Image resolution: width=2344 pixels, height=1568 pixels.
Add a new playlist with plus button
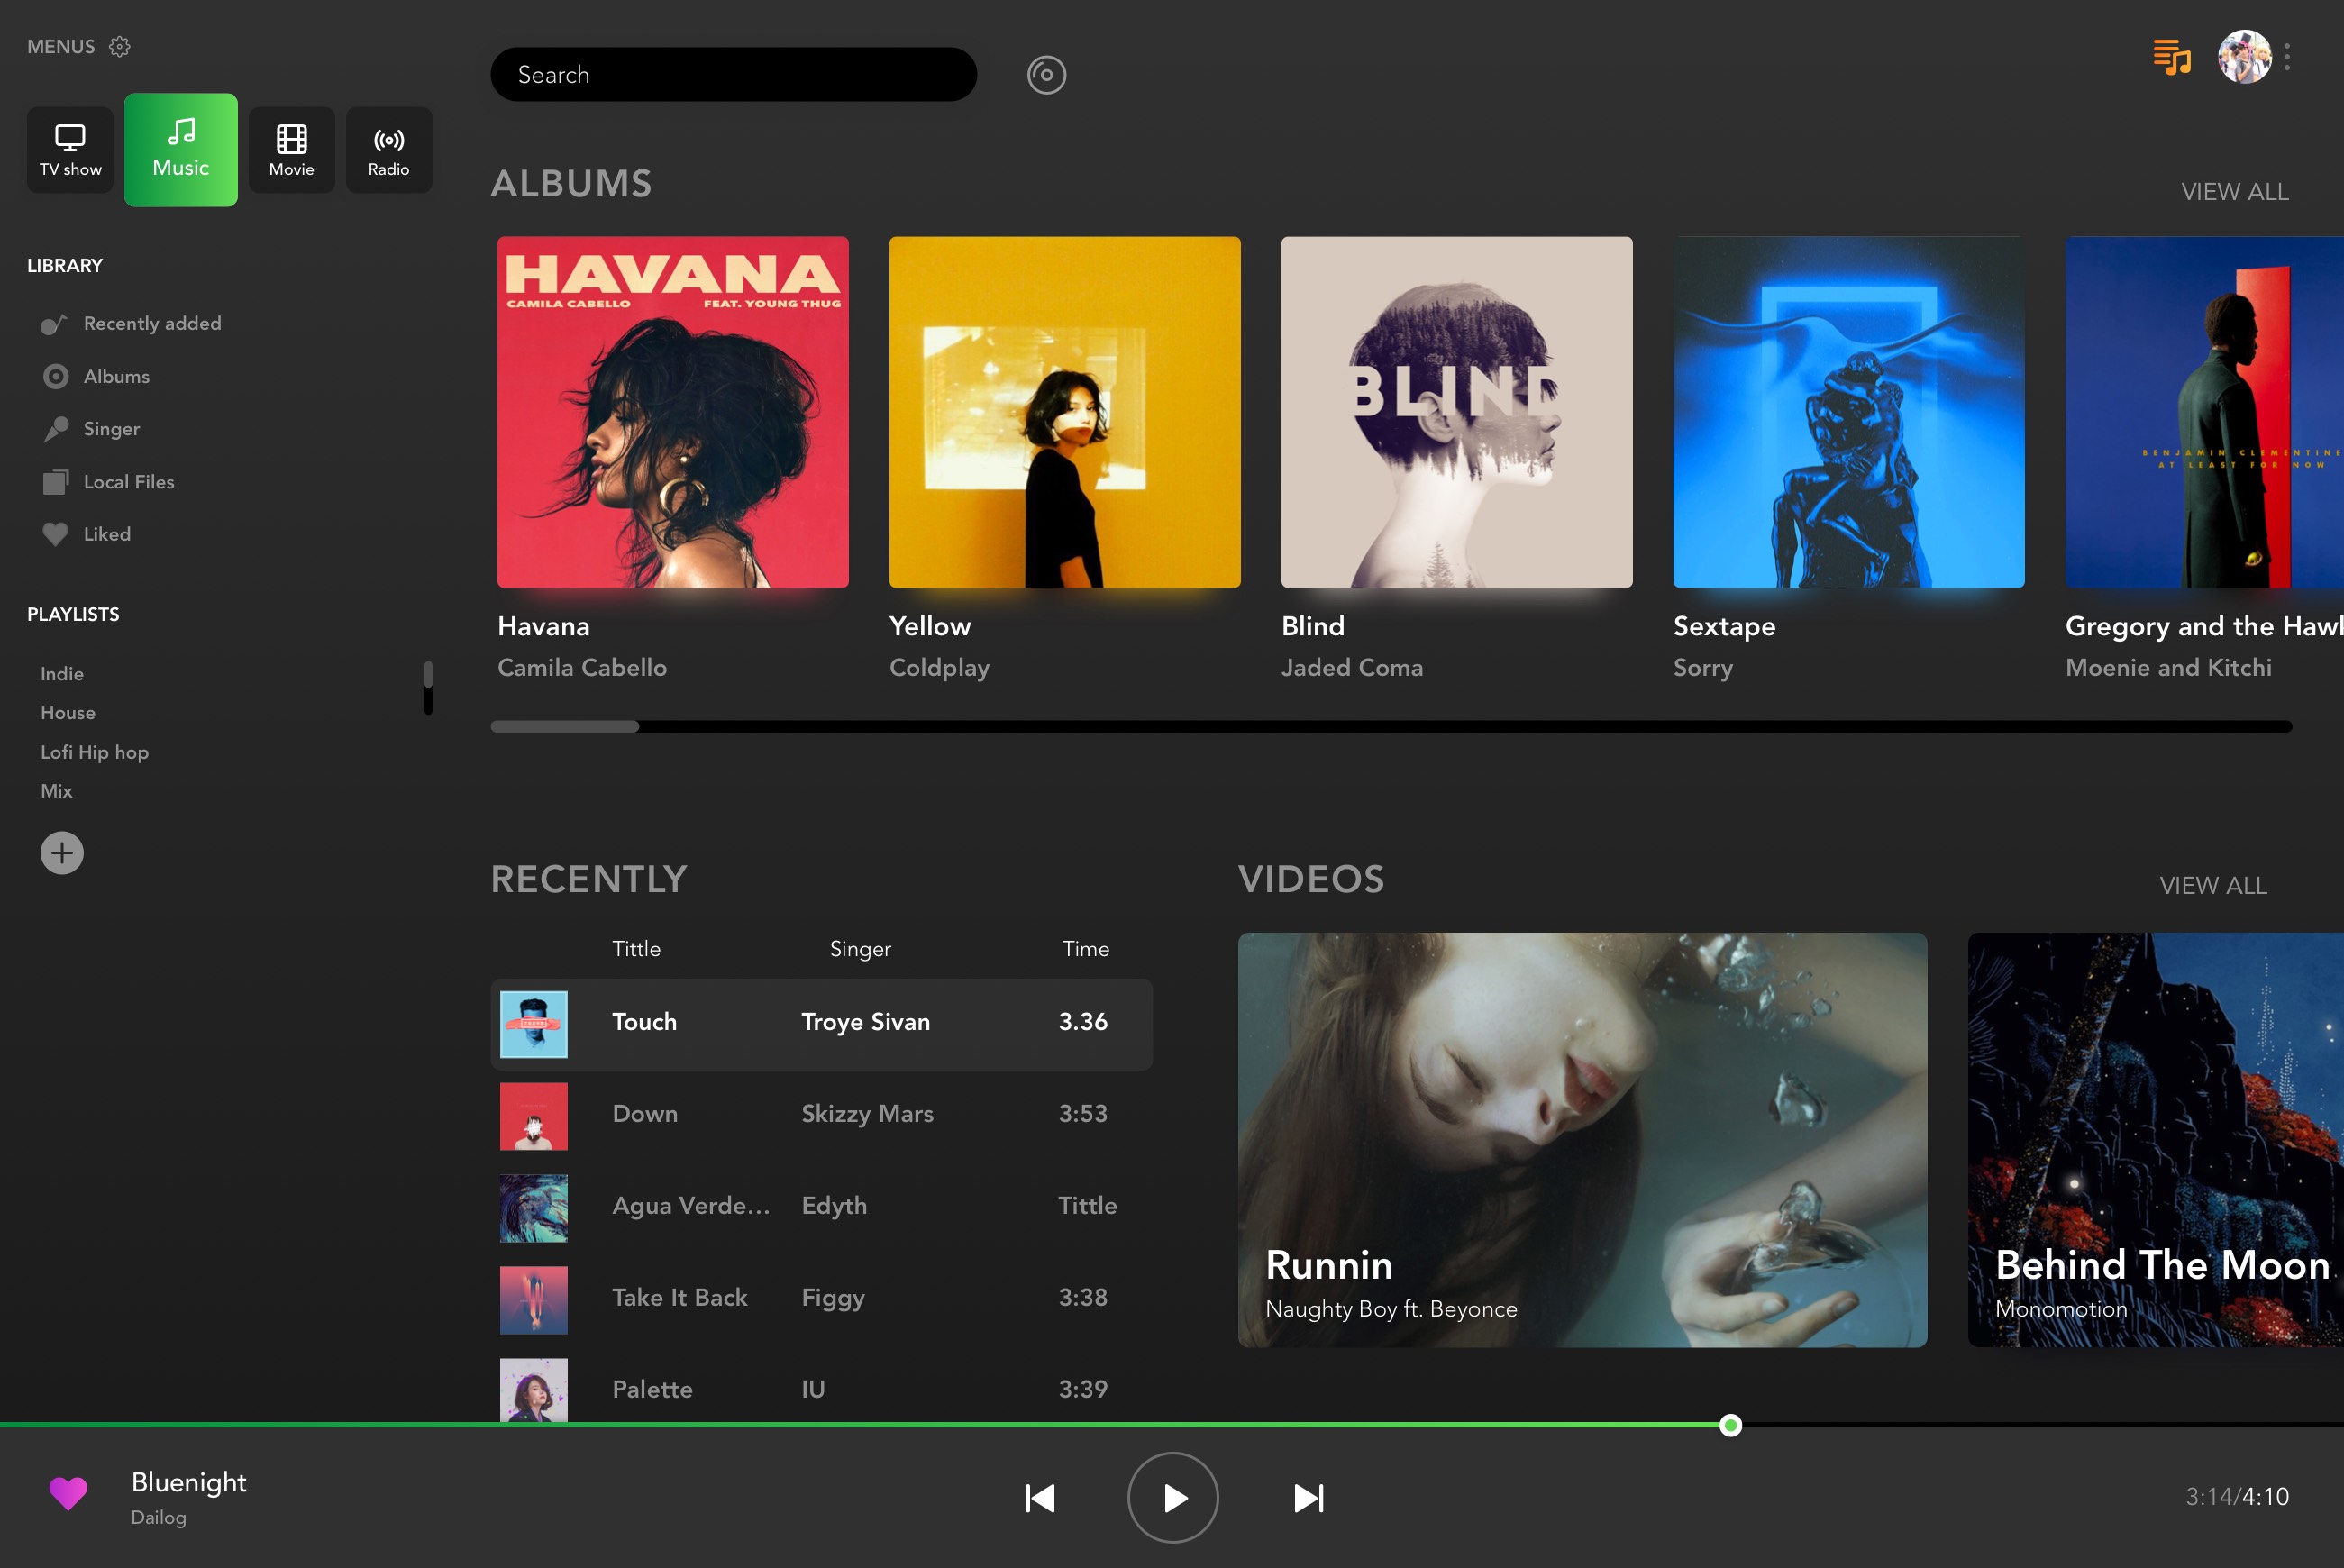(x=62, y=853)
